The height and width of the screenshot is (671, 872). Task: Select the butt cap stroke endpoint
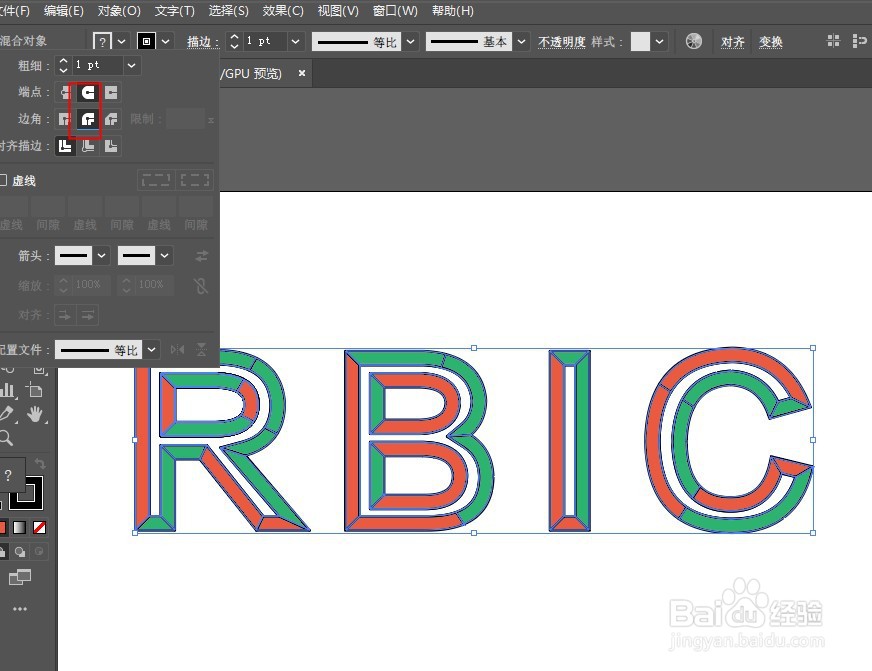point(65,92)
